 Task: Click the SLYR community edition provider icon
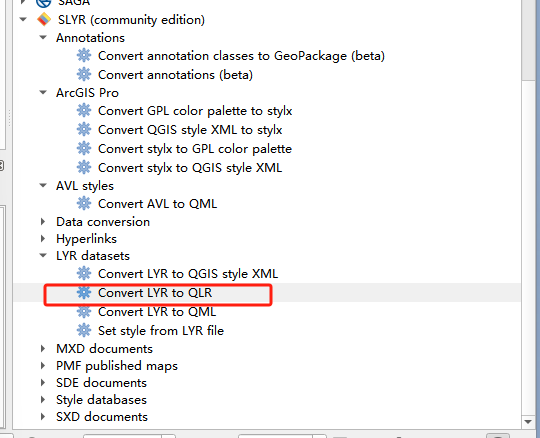[x=44, y=20]
